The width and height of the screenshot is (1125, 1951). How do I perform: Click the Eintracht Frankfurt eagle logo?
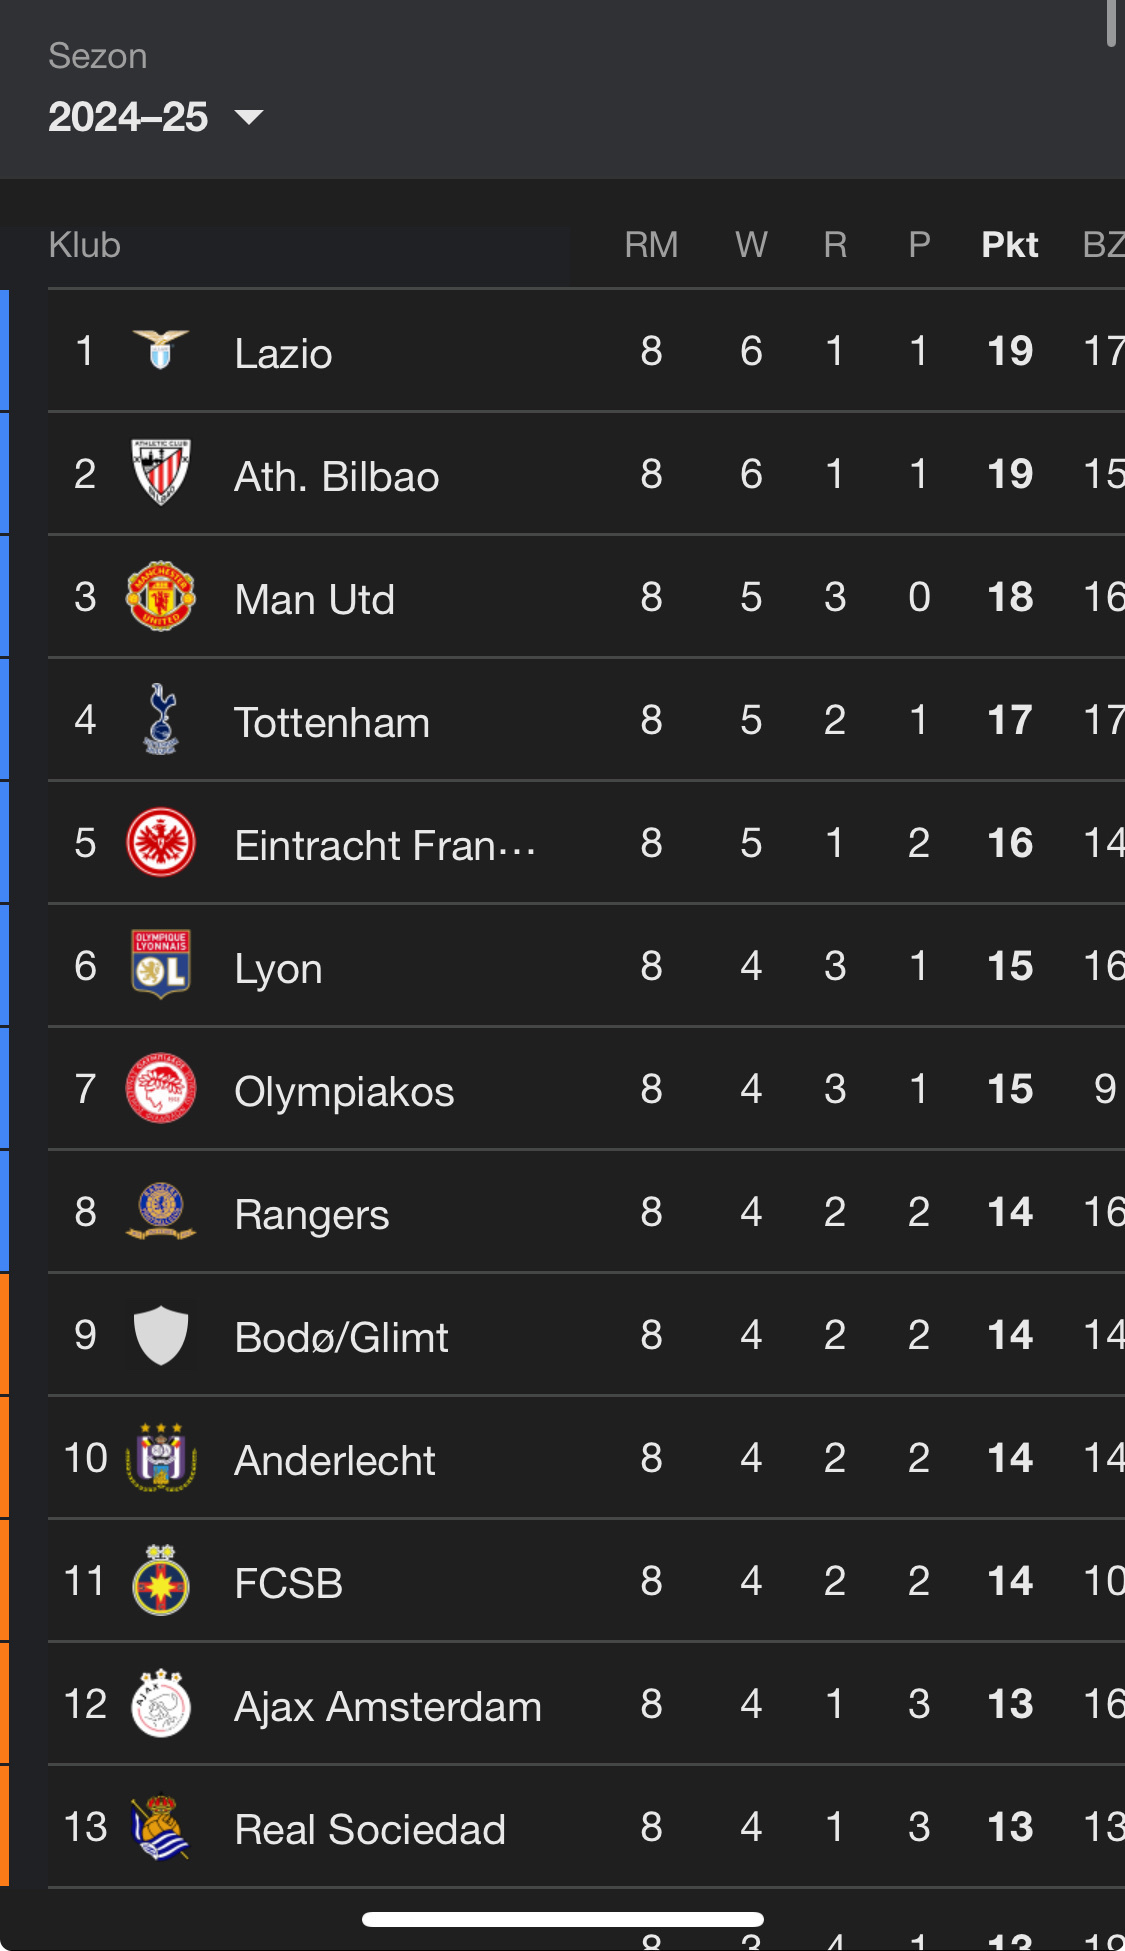coord(160,842)
